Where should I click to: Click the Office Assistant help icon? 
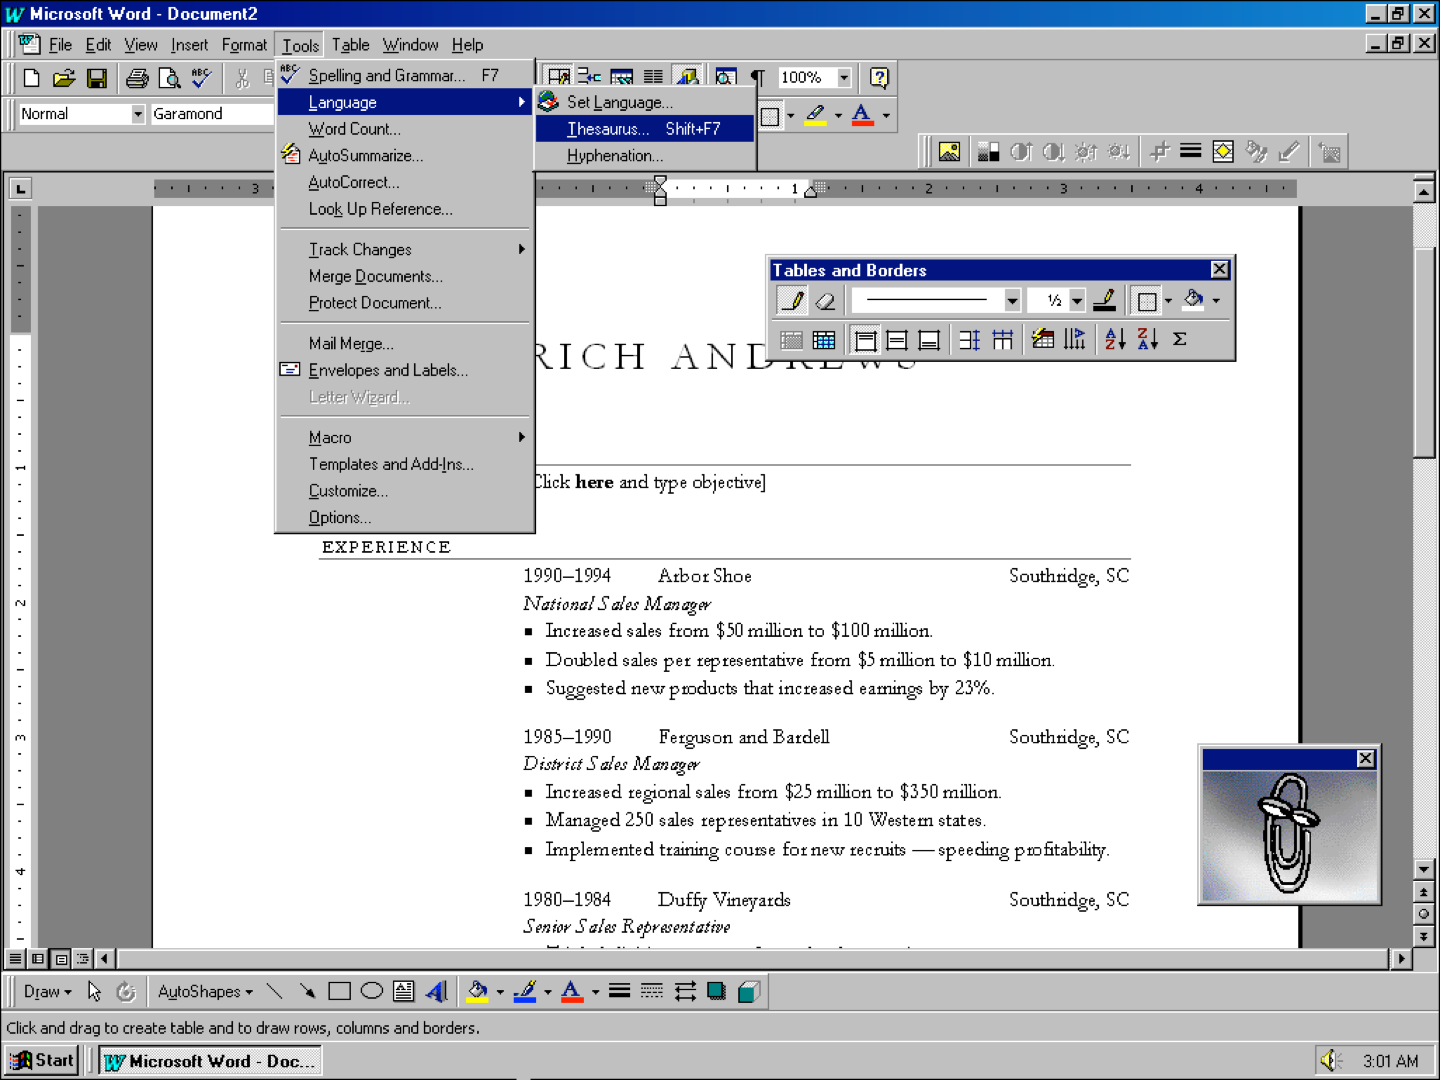pos(879,78)
